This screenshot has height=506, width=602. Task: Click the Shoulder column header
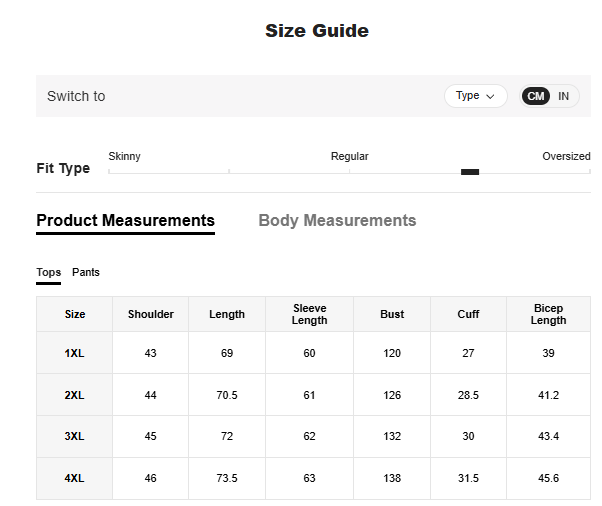click(151, 314)
